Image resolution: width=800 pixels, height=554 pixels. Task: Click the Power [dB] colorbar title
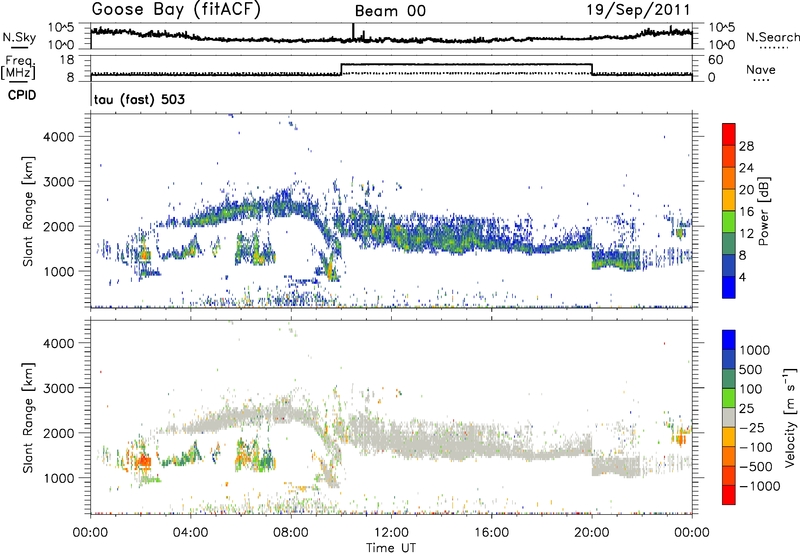point(763,211)
